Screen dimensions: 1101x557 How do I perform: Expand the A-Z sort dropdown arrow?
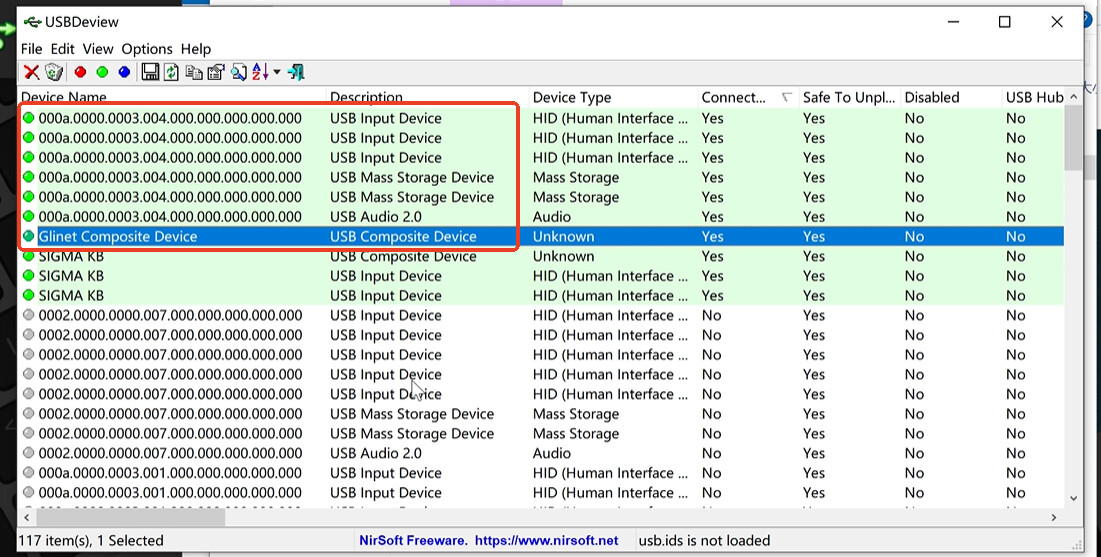pos(277,72)
